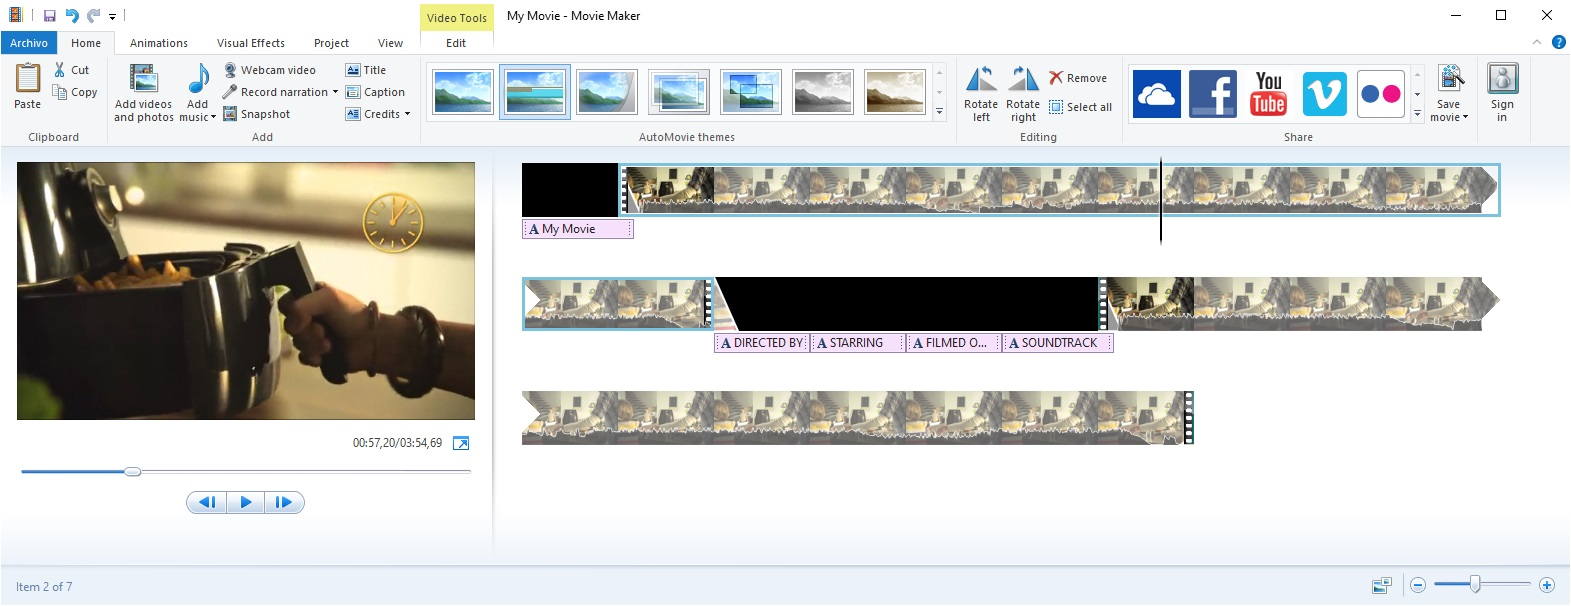
Task: Click the zoom time scale slider
Action: (1475, 584)
